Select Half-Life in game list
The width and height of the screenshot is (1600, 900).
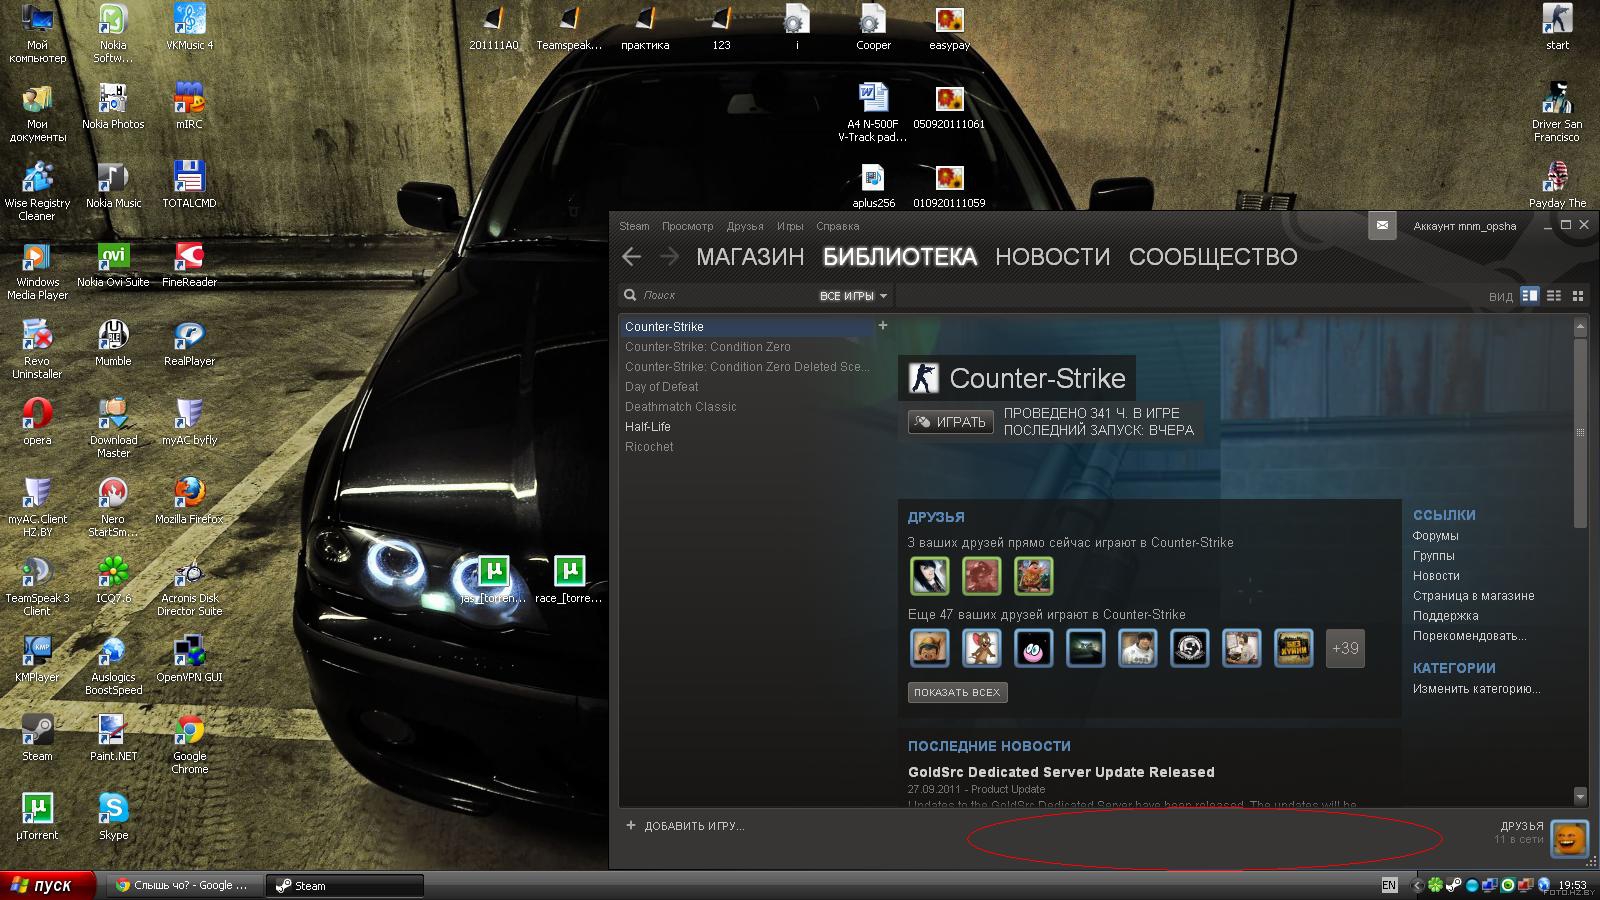[746, 427]
